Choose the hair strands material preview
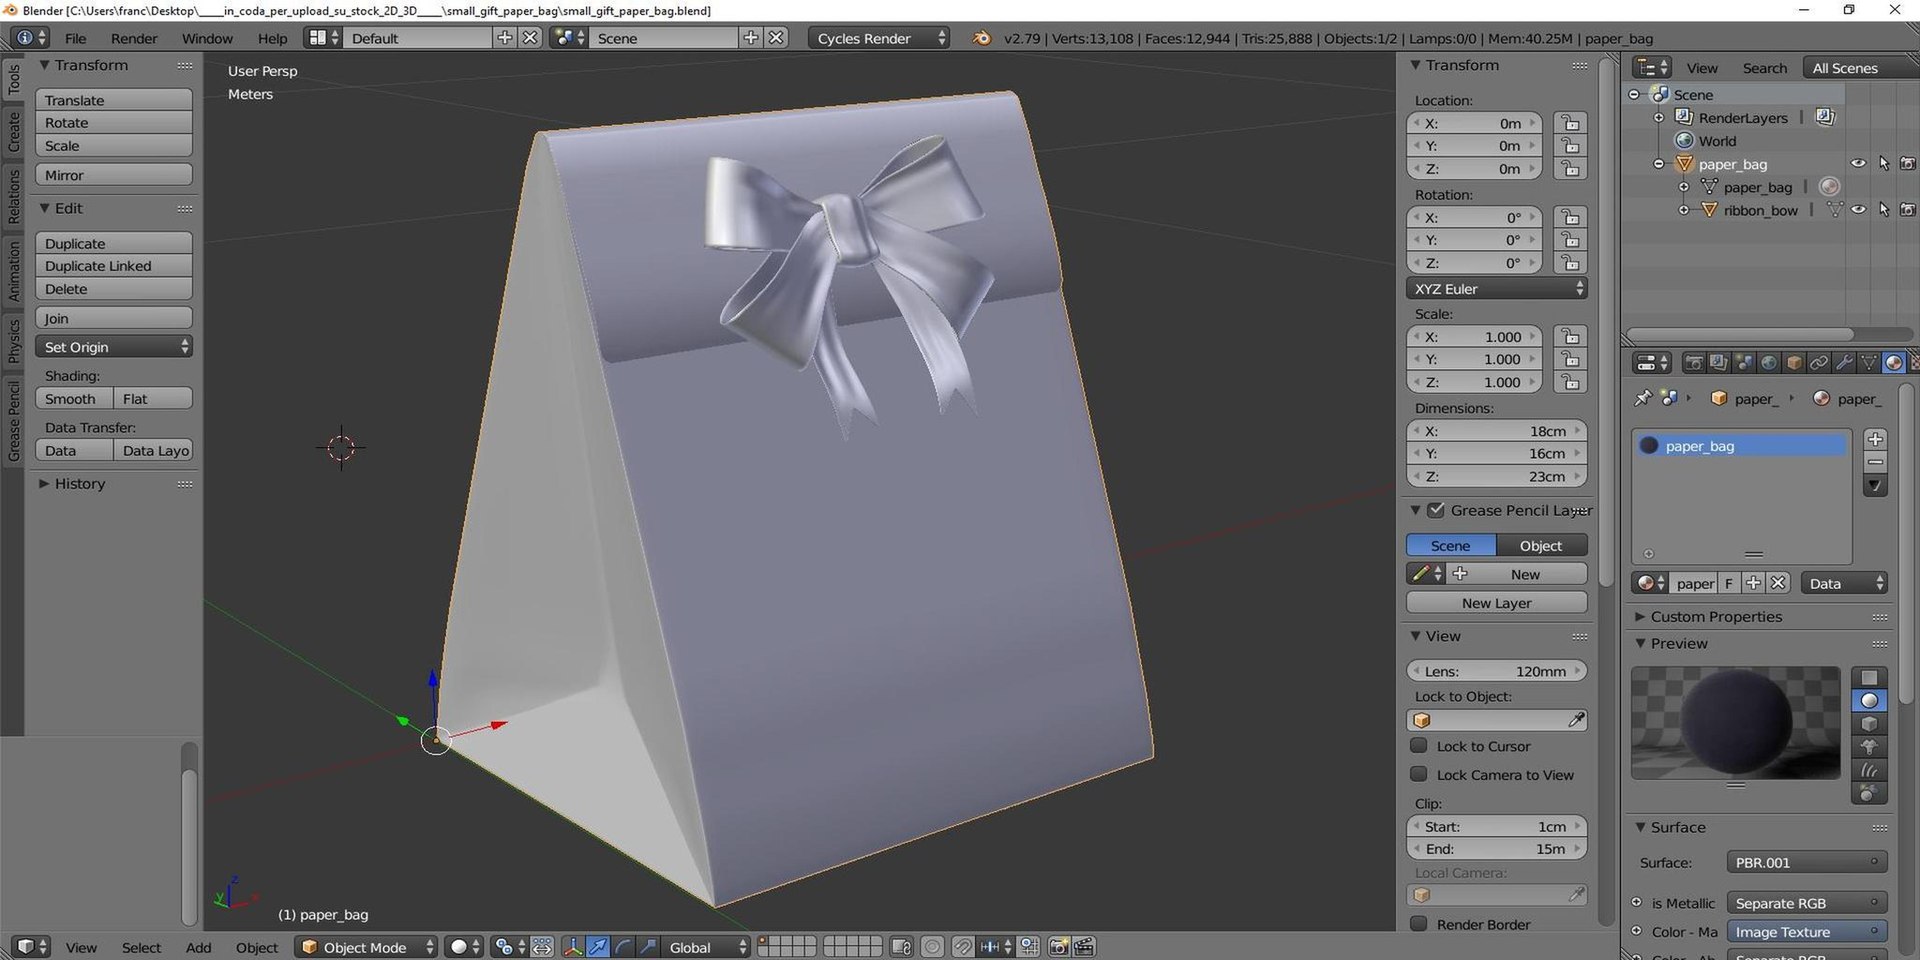Screen dimensions: 1920x960 click(x=1869, y=770)
